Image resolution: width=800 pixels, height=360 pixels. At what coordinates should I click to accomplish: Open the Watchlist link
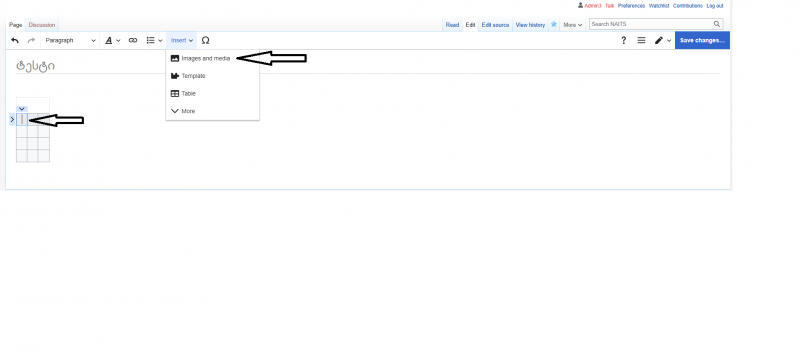(x=659, y=6)
